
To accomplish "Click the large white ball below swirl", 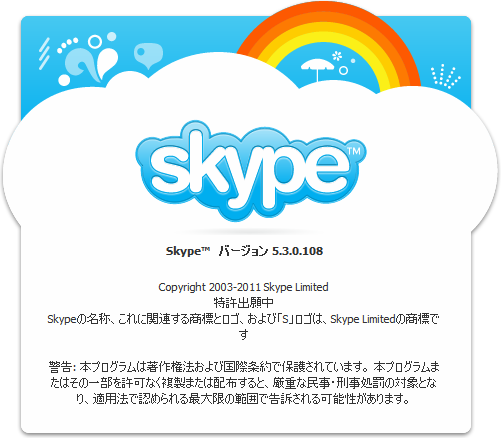I will 64,80.
